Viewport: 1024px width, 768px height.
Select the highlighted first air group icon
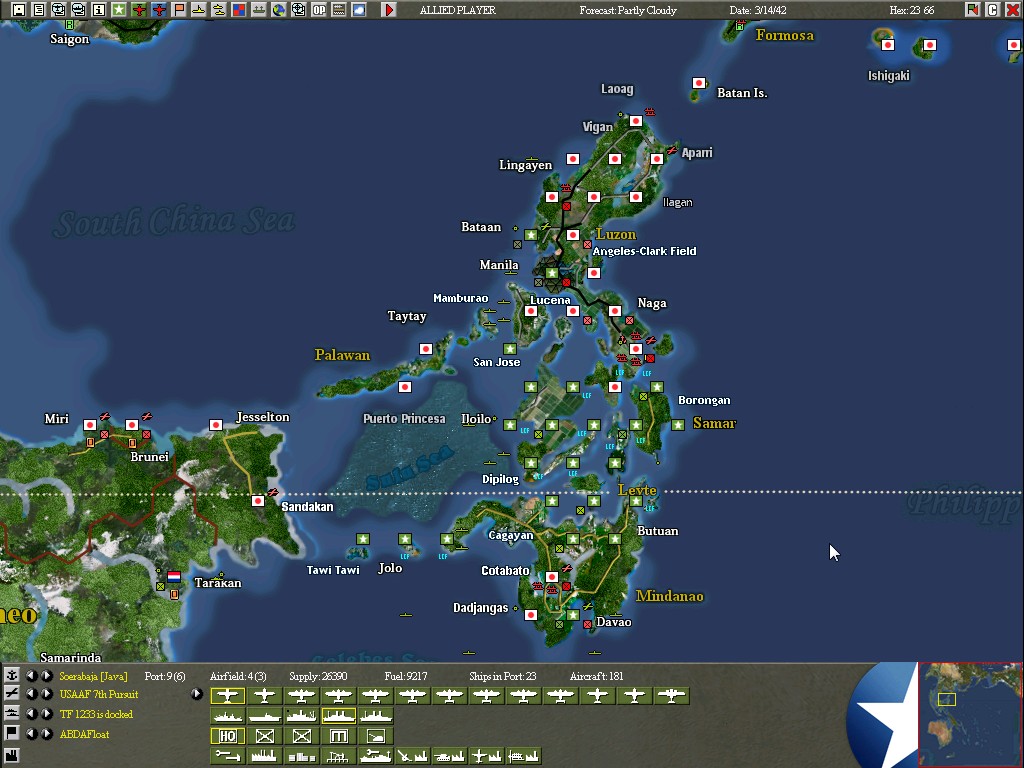(228, 696)
